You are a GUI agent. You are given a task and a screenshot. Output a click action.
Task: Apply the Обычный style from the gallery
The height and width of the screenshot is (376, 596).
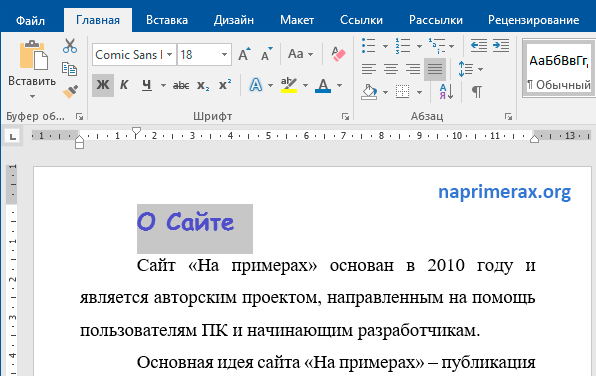(x=559, y=68)
